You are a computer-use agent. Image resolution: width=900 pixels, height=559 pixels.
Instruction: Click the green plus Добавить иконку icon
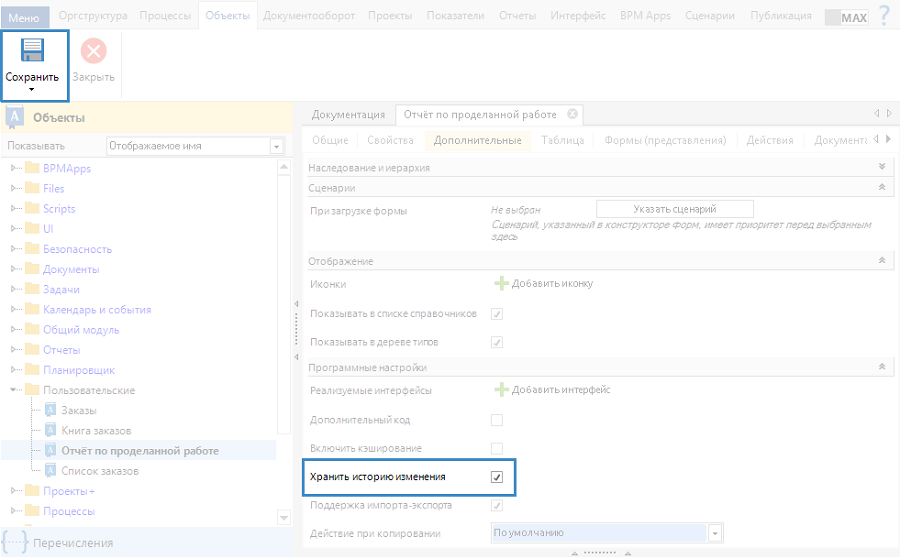coord(502,283)
